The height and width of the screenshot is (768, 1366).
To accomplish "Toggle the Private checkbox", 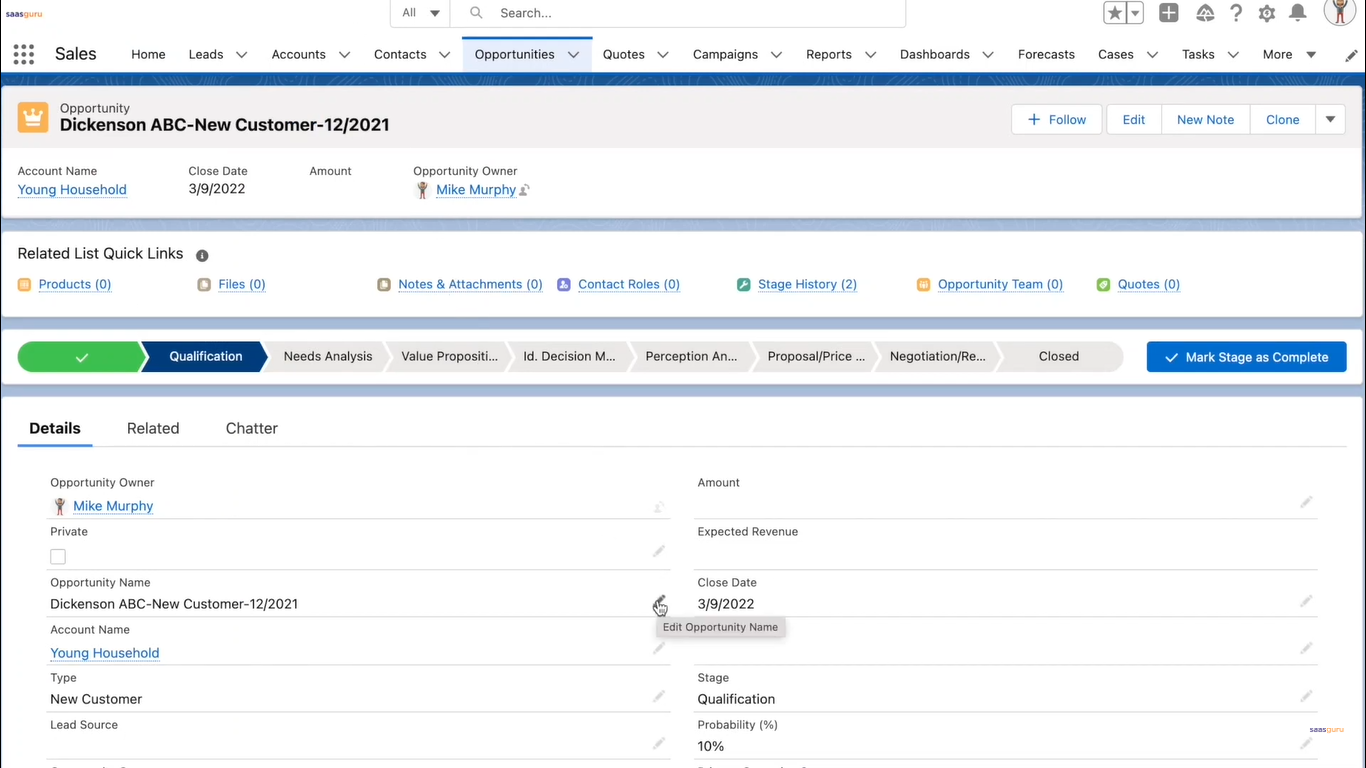I will point(58,557).
